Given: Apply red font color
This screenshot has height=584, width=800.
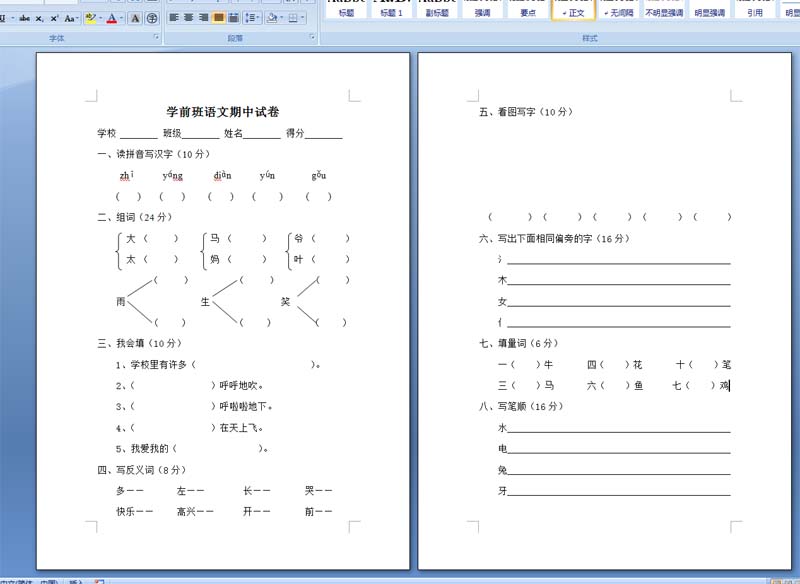Looking at the screenshot, I should [x=112, y=18].
